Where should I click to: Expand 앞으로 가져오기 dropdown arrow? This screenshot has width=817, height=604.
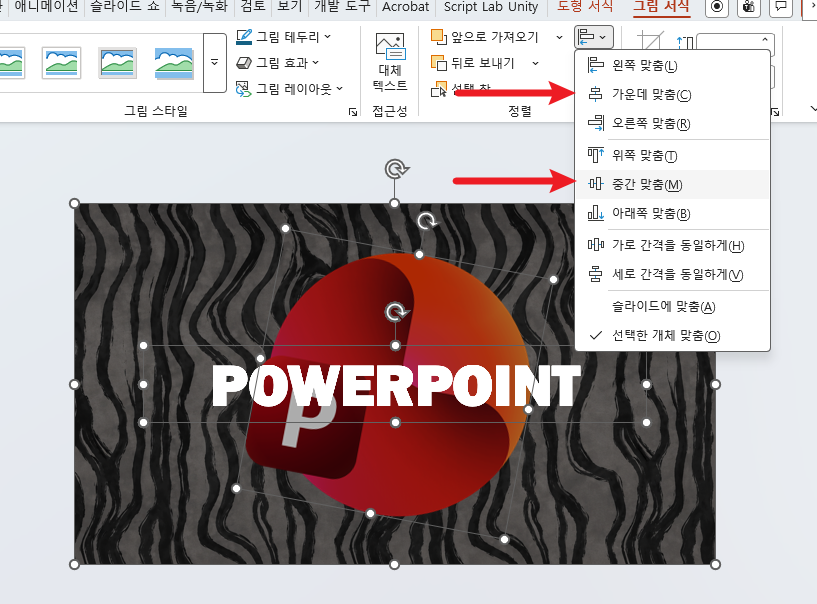click(559, 37)
